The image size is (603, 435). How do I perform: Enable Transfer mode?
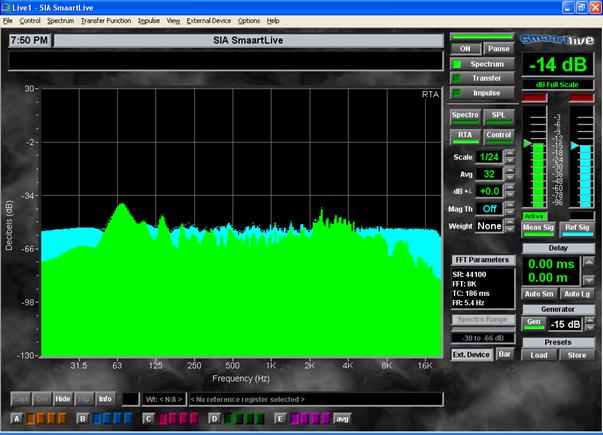pyautogui.click(x=486, y=77)
